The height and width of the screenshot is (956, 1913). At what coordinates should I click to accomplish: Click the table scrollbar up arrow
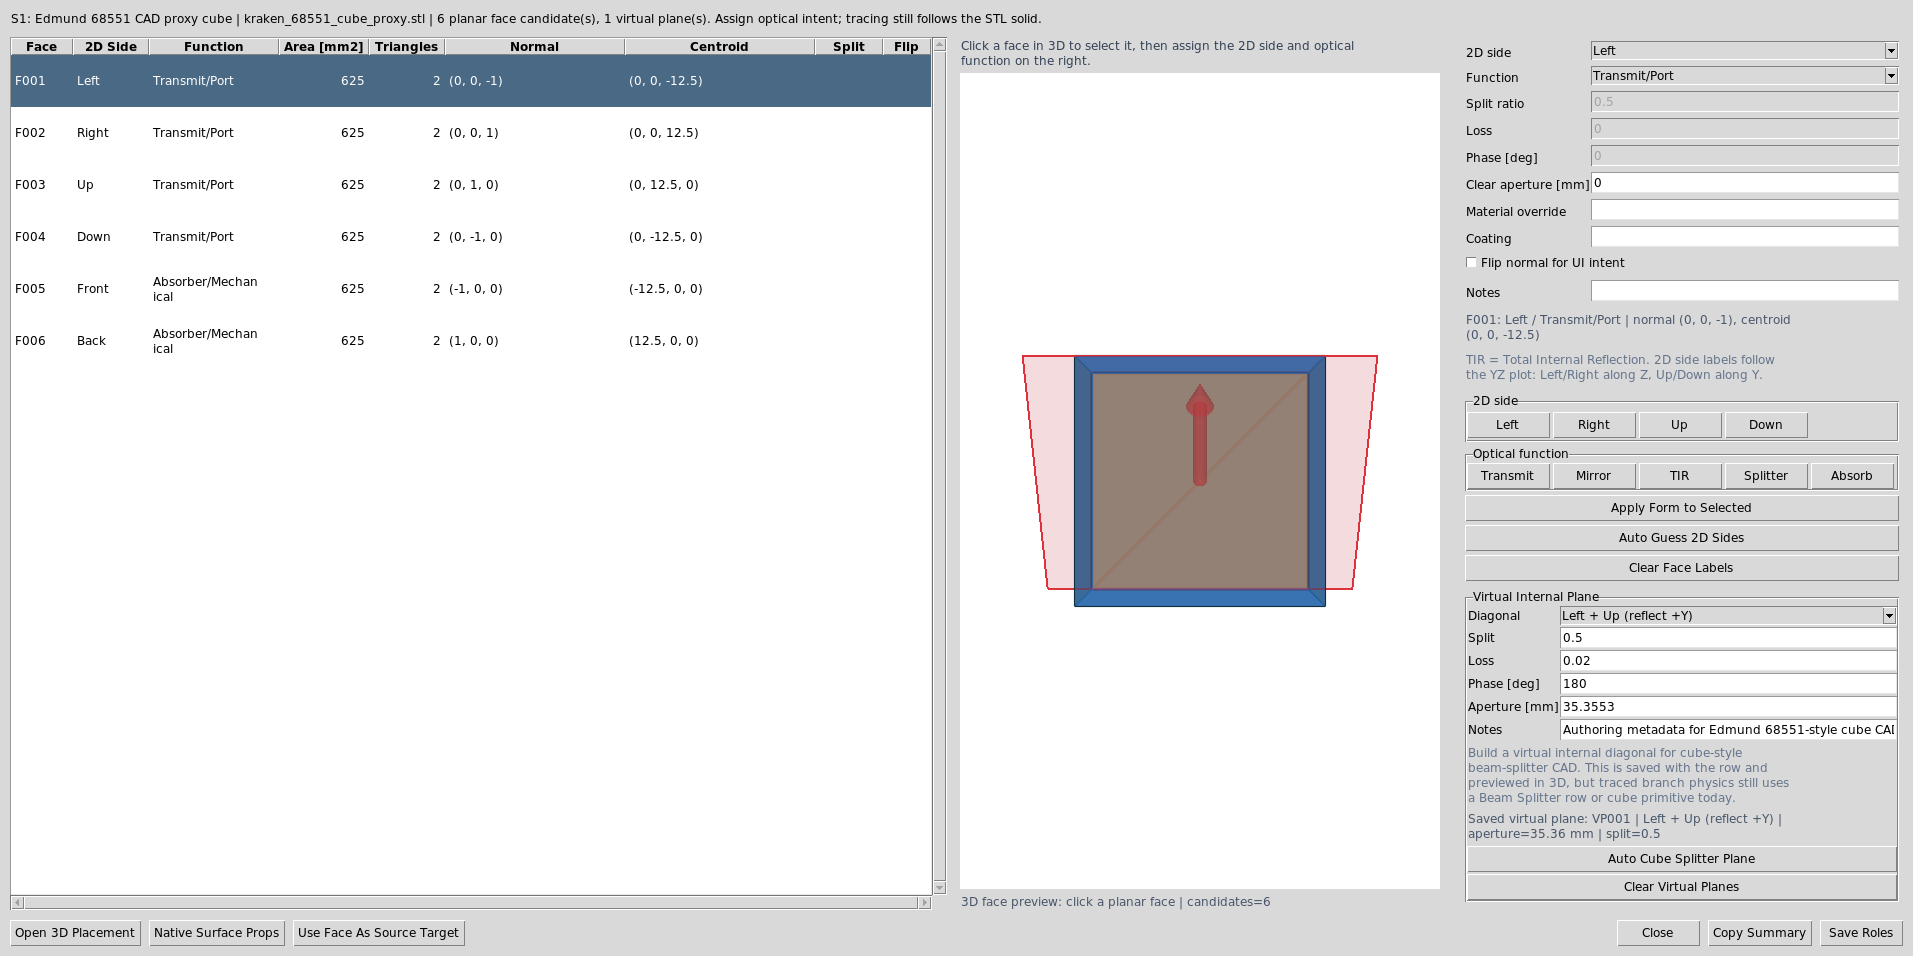[x=939, y=45]
